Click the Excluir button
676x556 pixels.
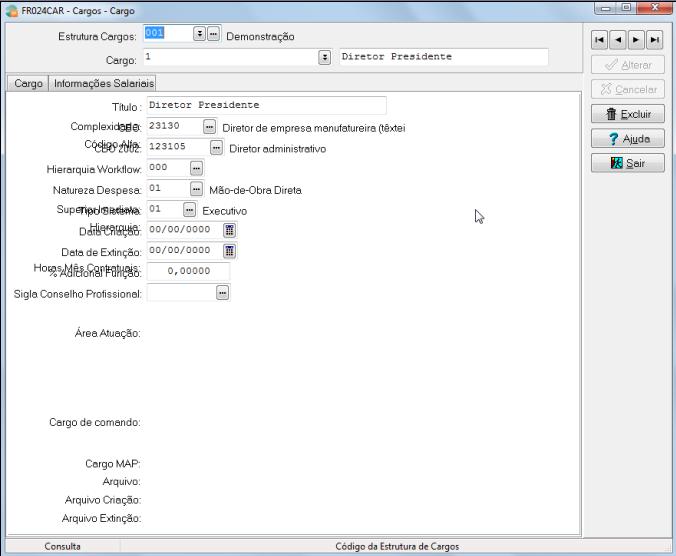point(628,114)
